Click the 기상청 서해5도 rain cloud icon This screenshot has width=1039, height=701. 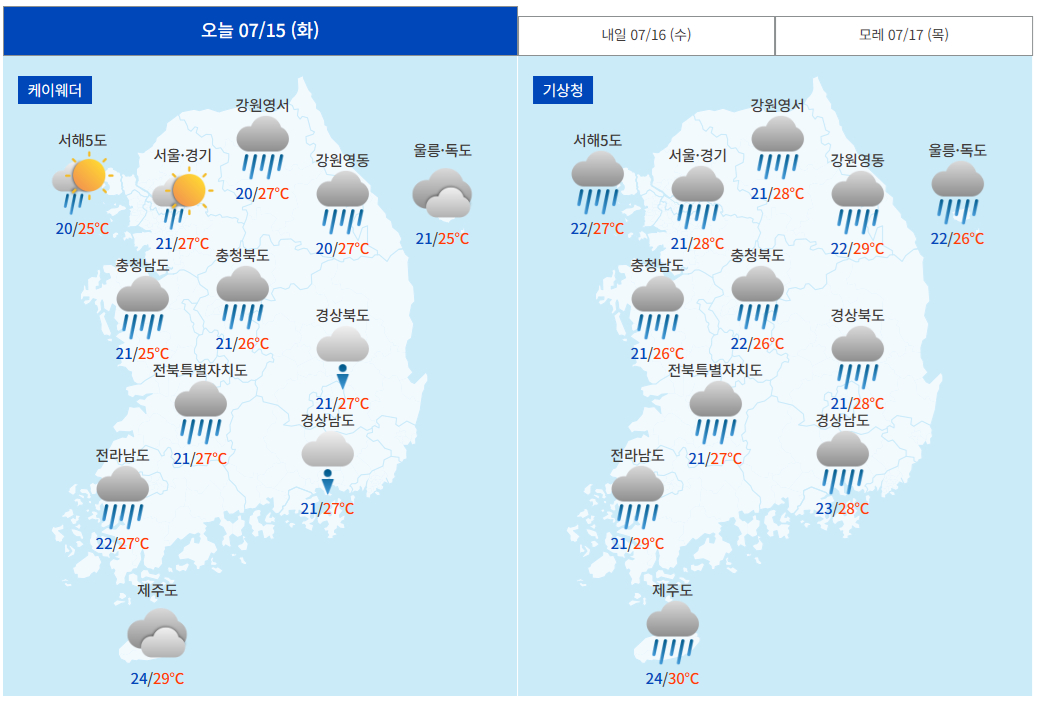(x=598, y=182)
